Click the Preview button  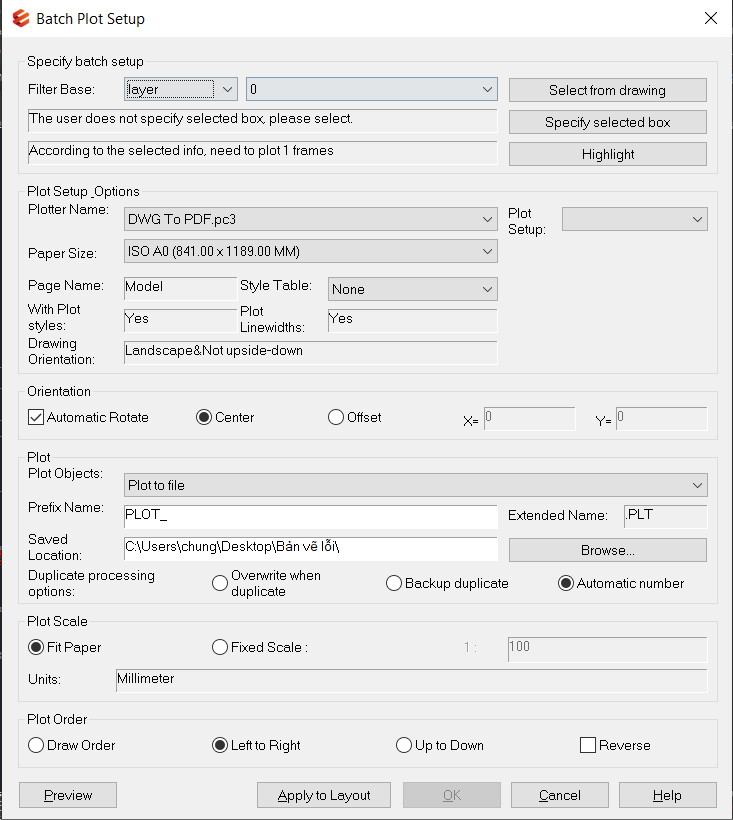point(68,795)
